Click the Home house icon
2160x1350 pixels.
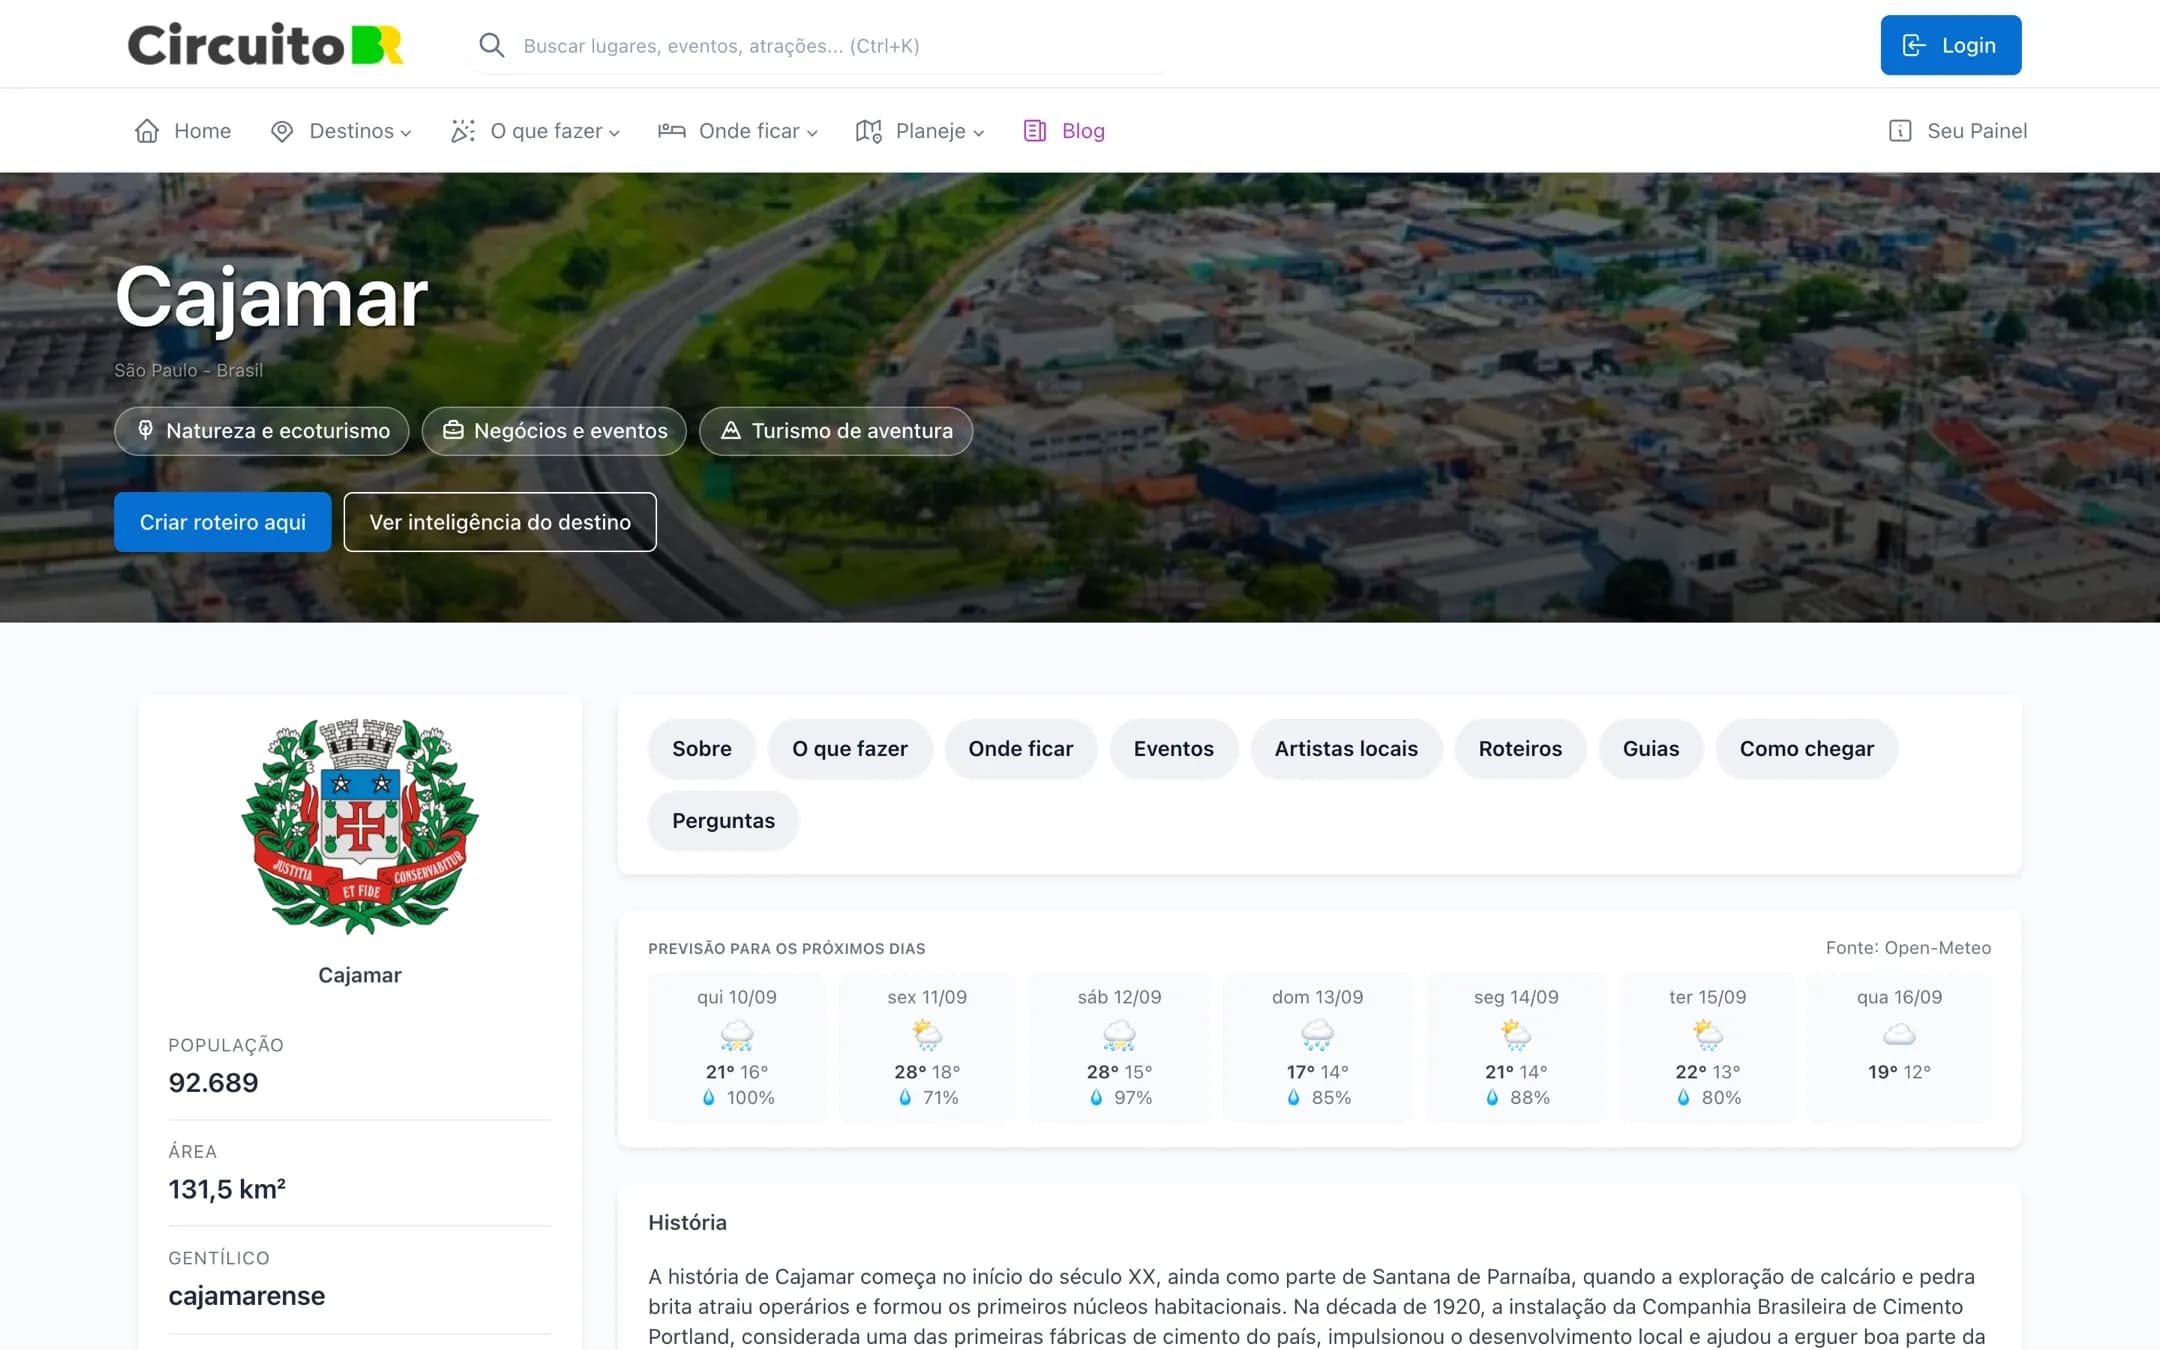tap(147, 131)
